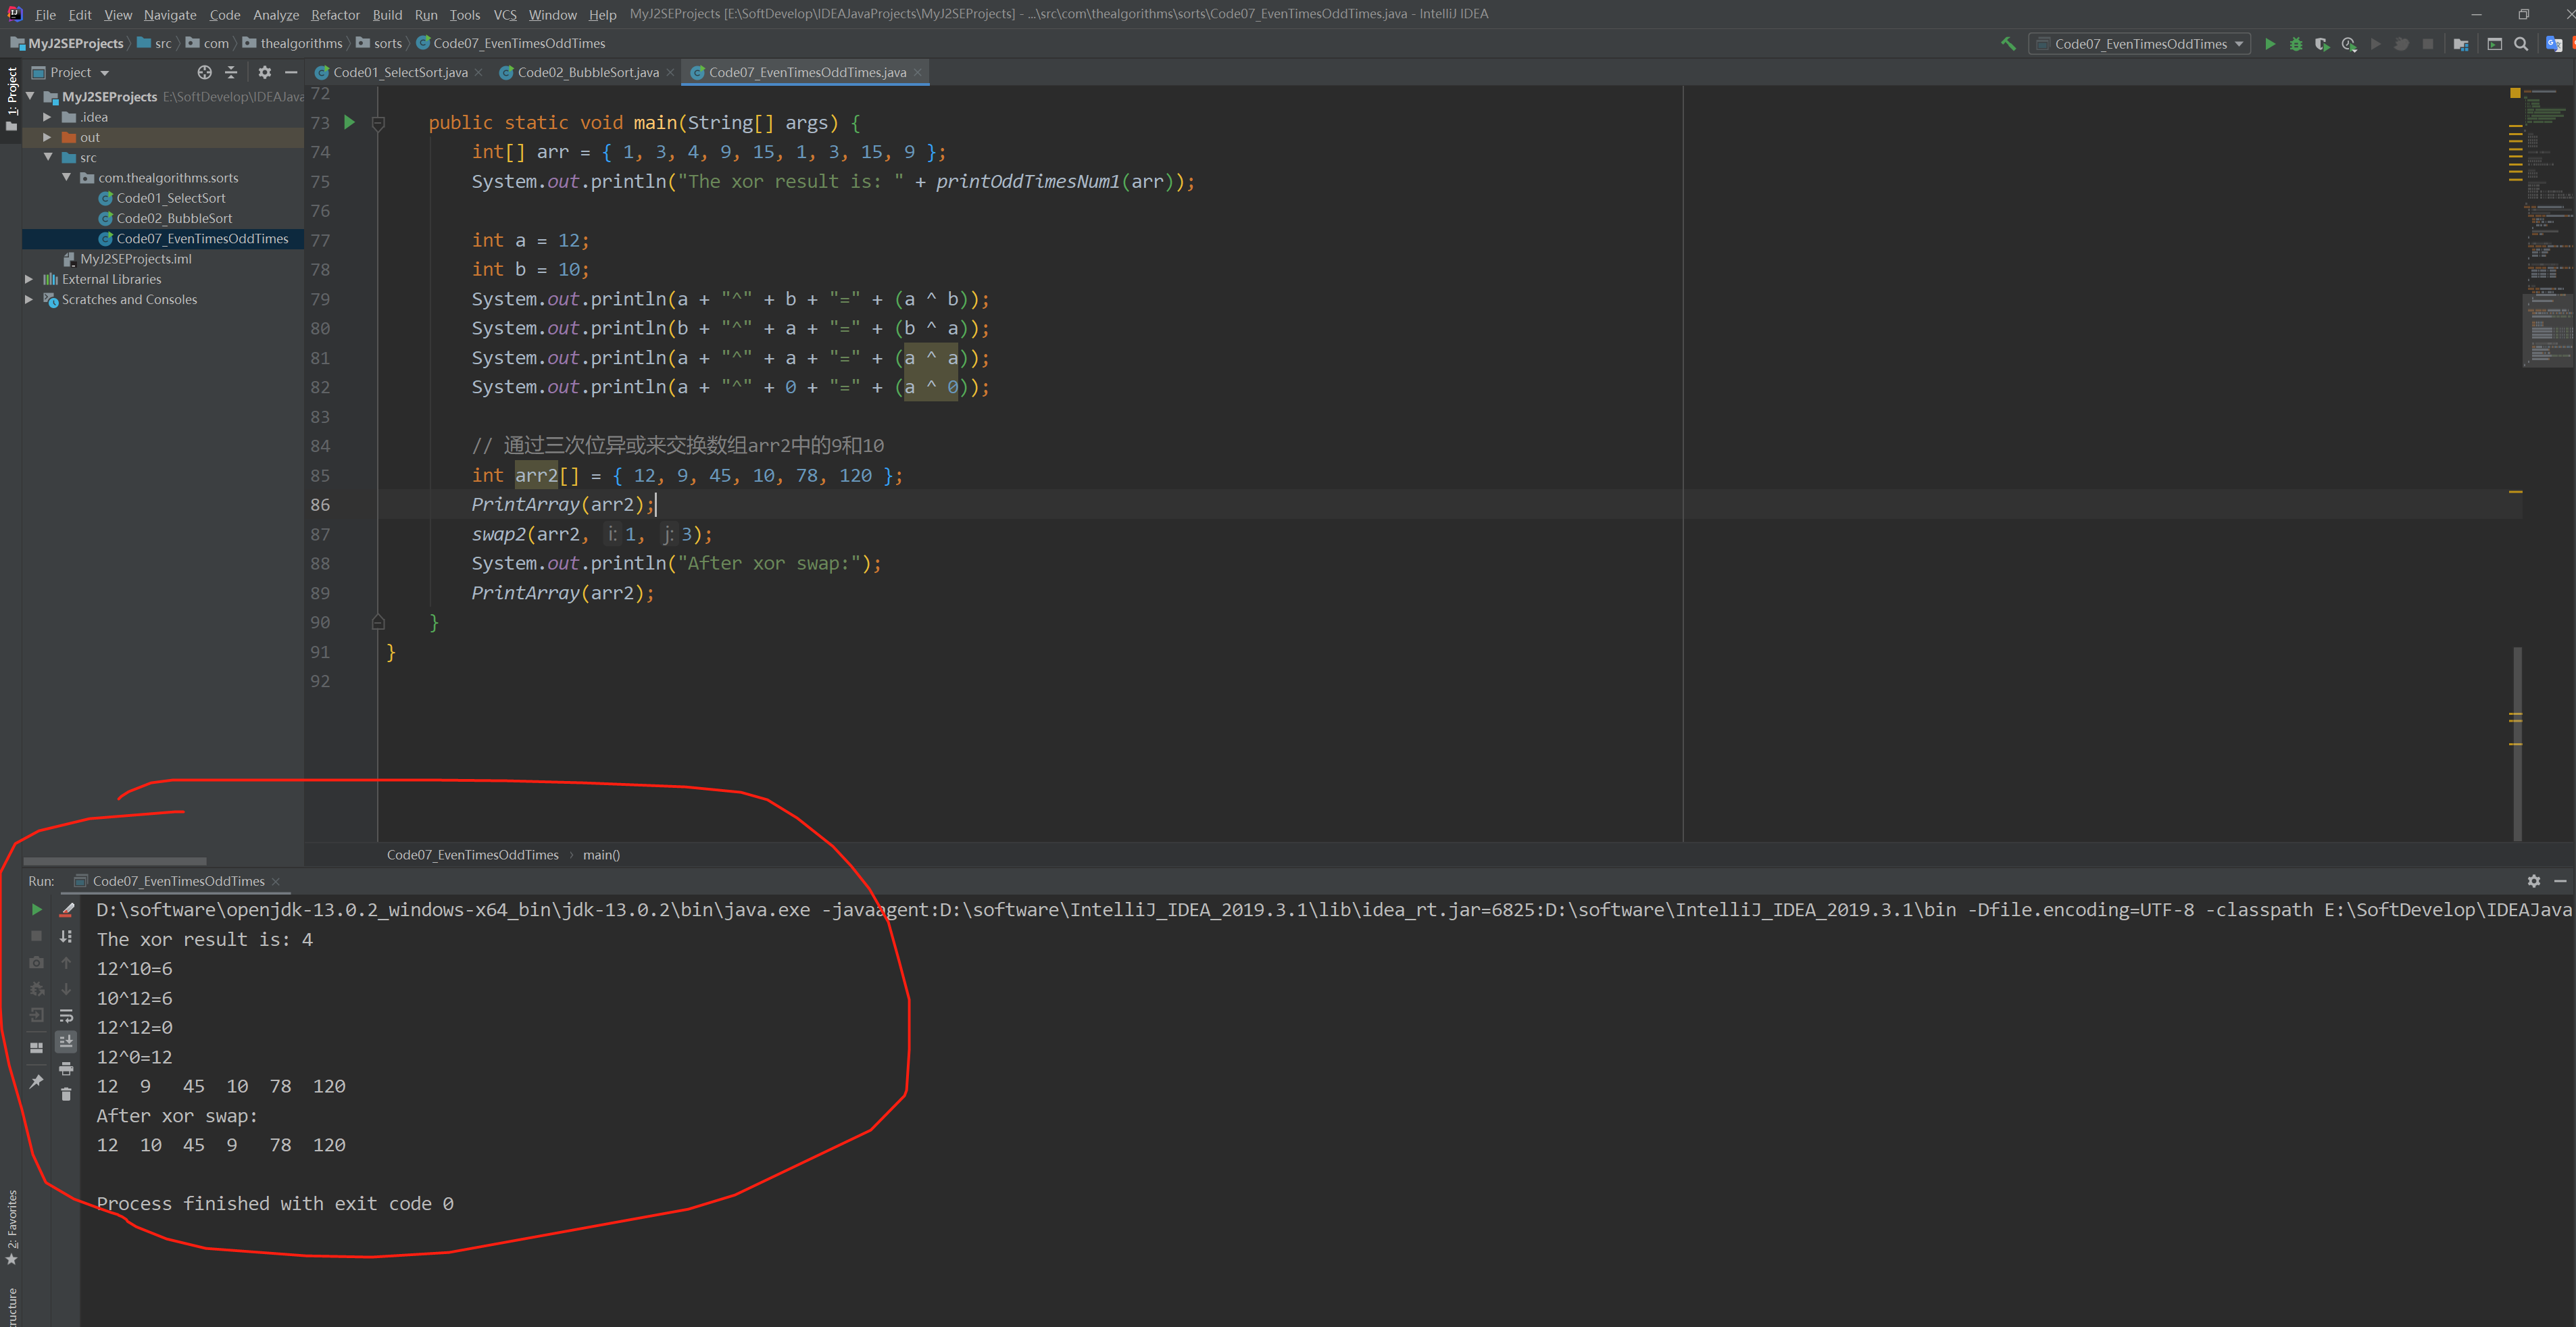Click 'Process finished with exit code 0' text
Viewport: 2576px width, 1327px height.
(x=275, y=1203)
